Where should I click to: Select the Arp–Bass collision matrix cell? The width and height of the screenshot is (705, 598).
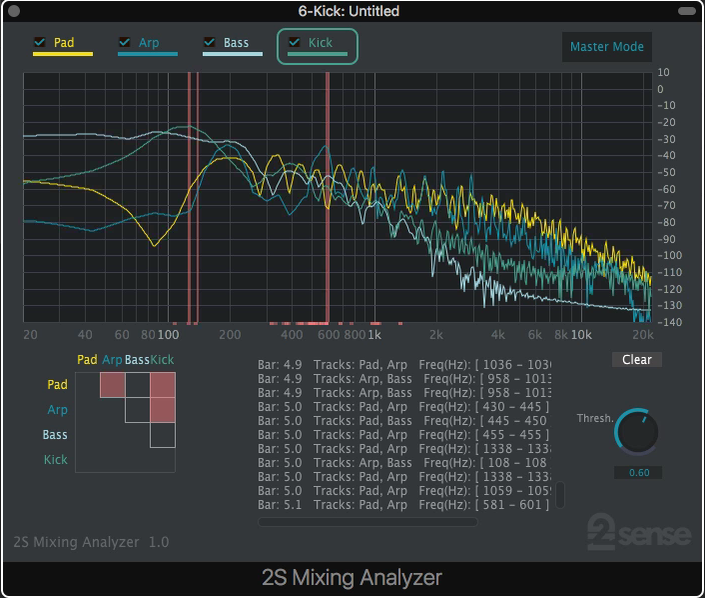tap(137, 410)
